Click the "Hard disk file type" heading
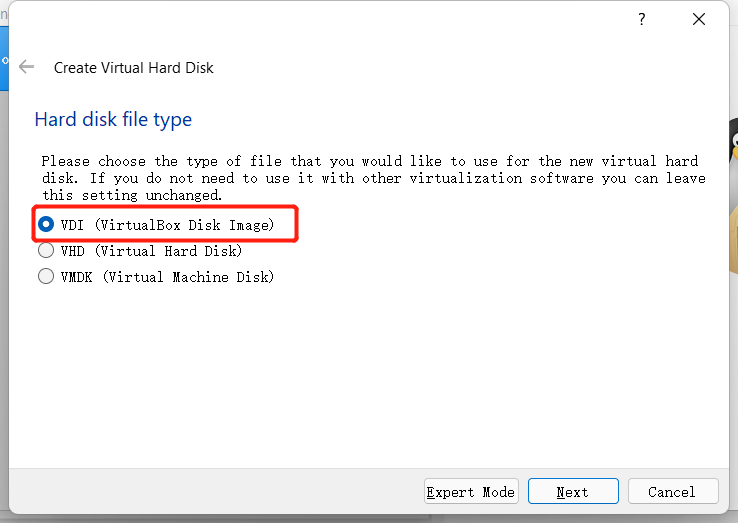 click(113, 120)
